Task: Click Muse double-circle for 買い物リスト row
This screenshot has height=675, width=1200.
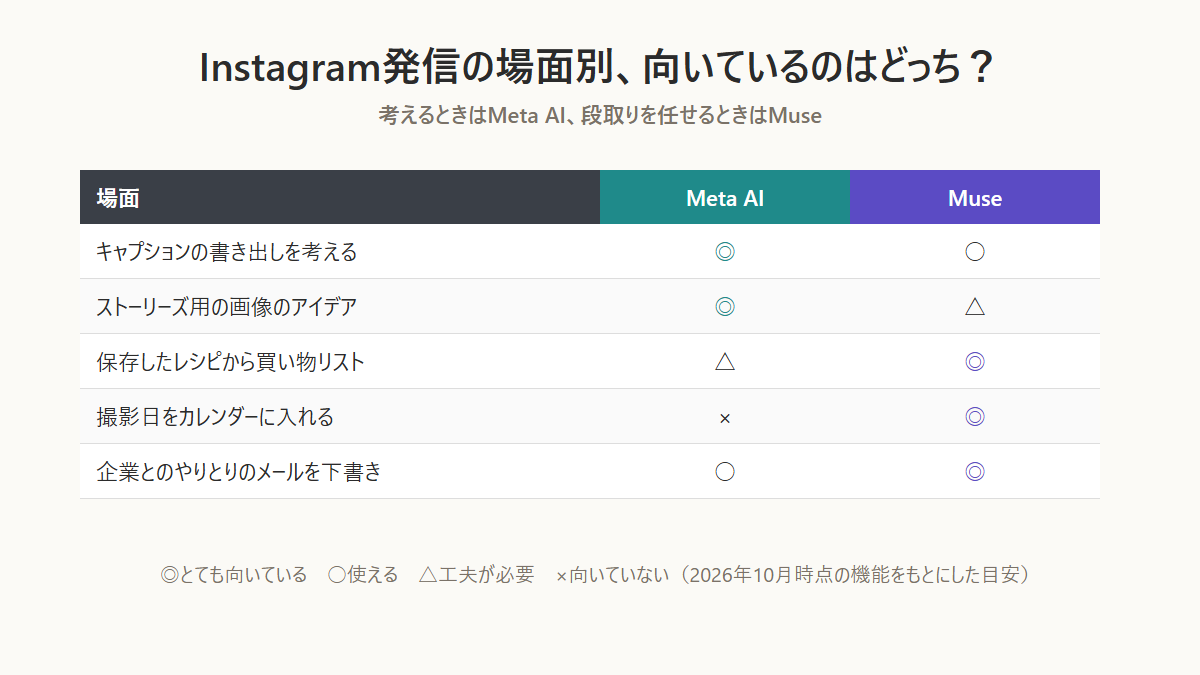Action: tap(975, 362)
